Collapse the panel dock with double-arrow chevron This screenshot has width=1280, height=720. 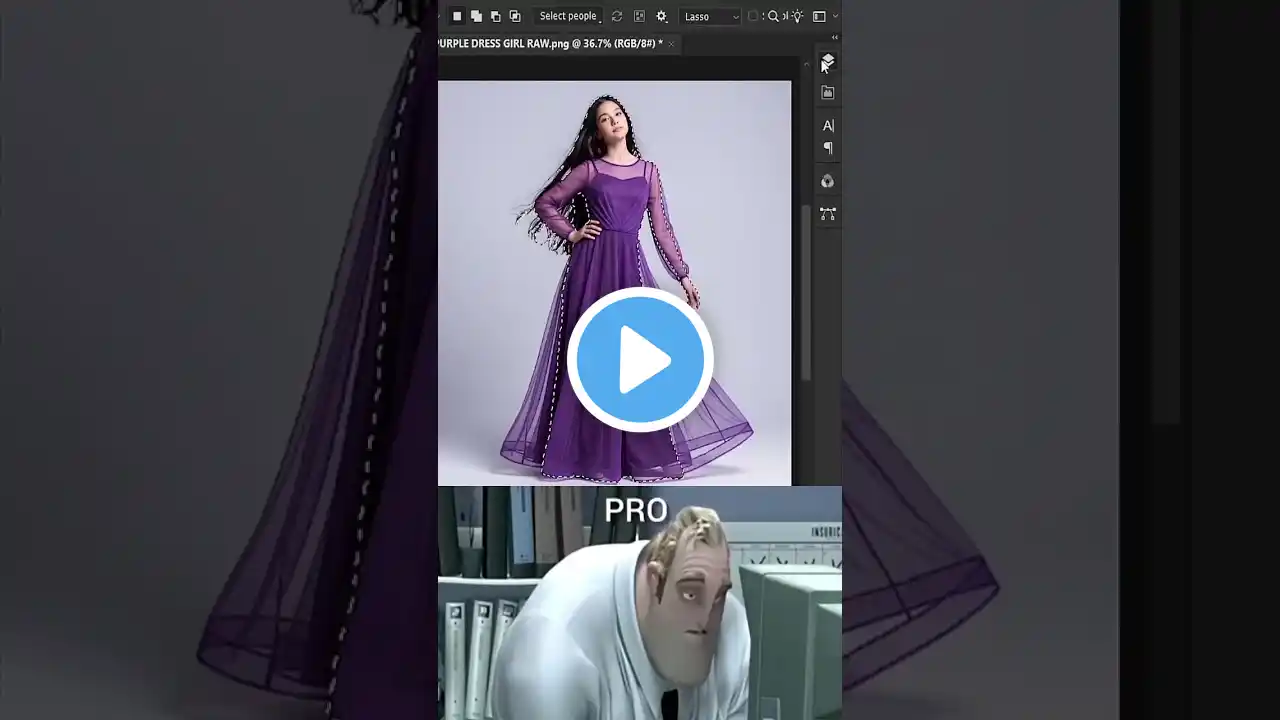click(x=835, y=37)
